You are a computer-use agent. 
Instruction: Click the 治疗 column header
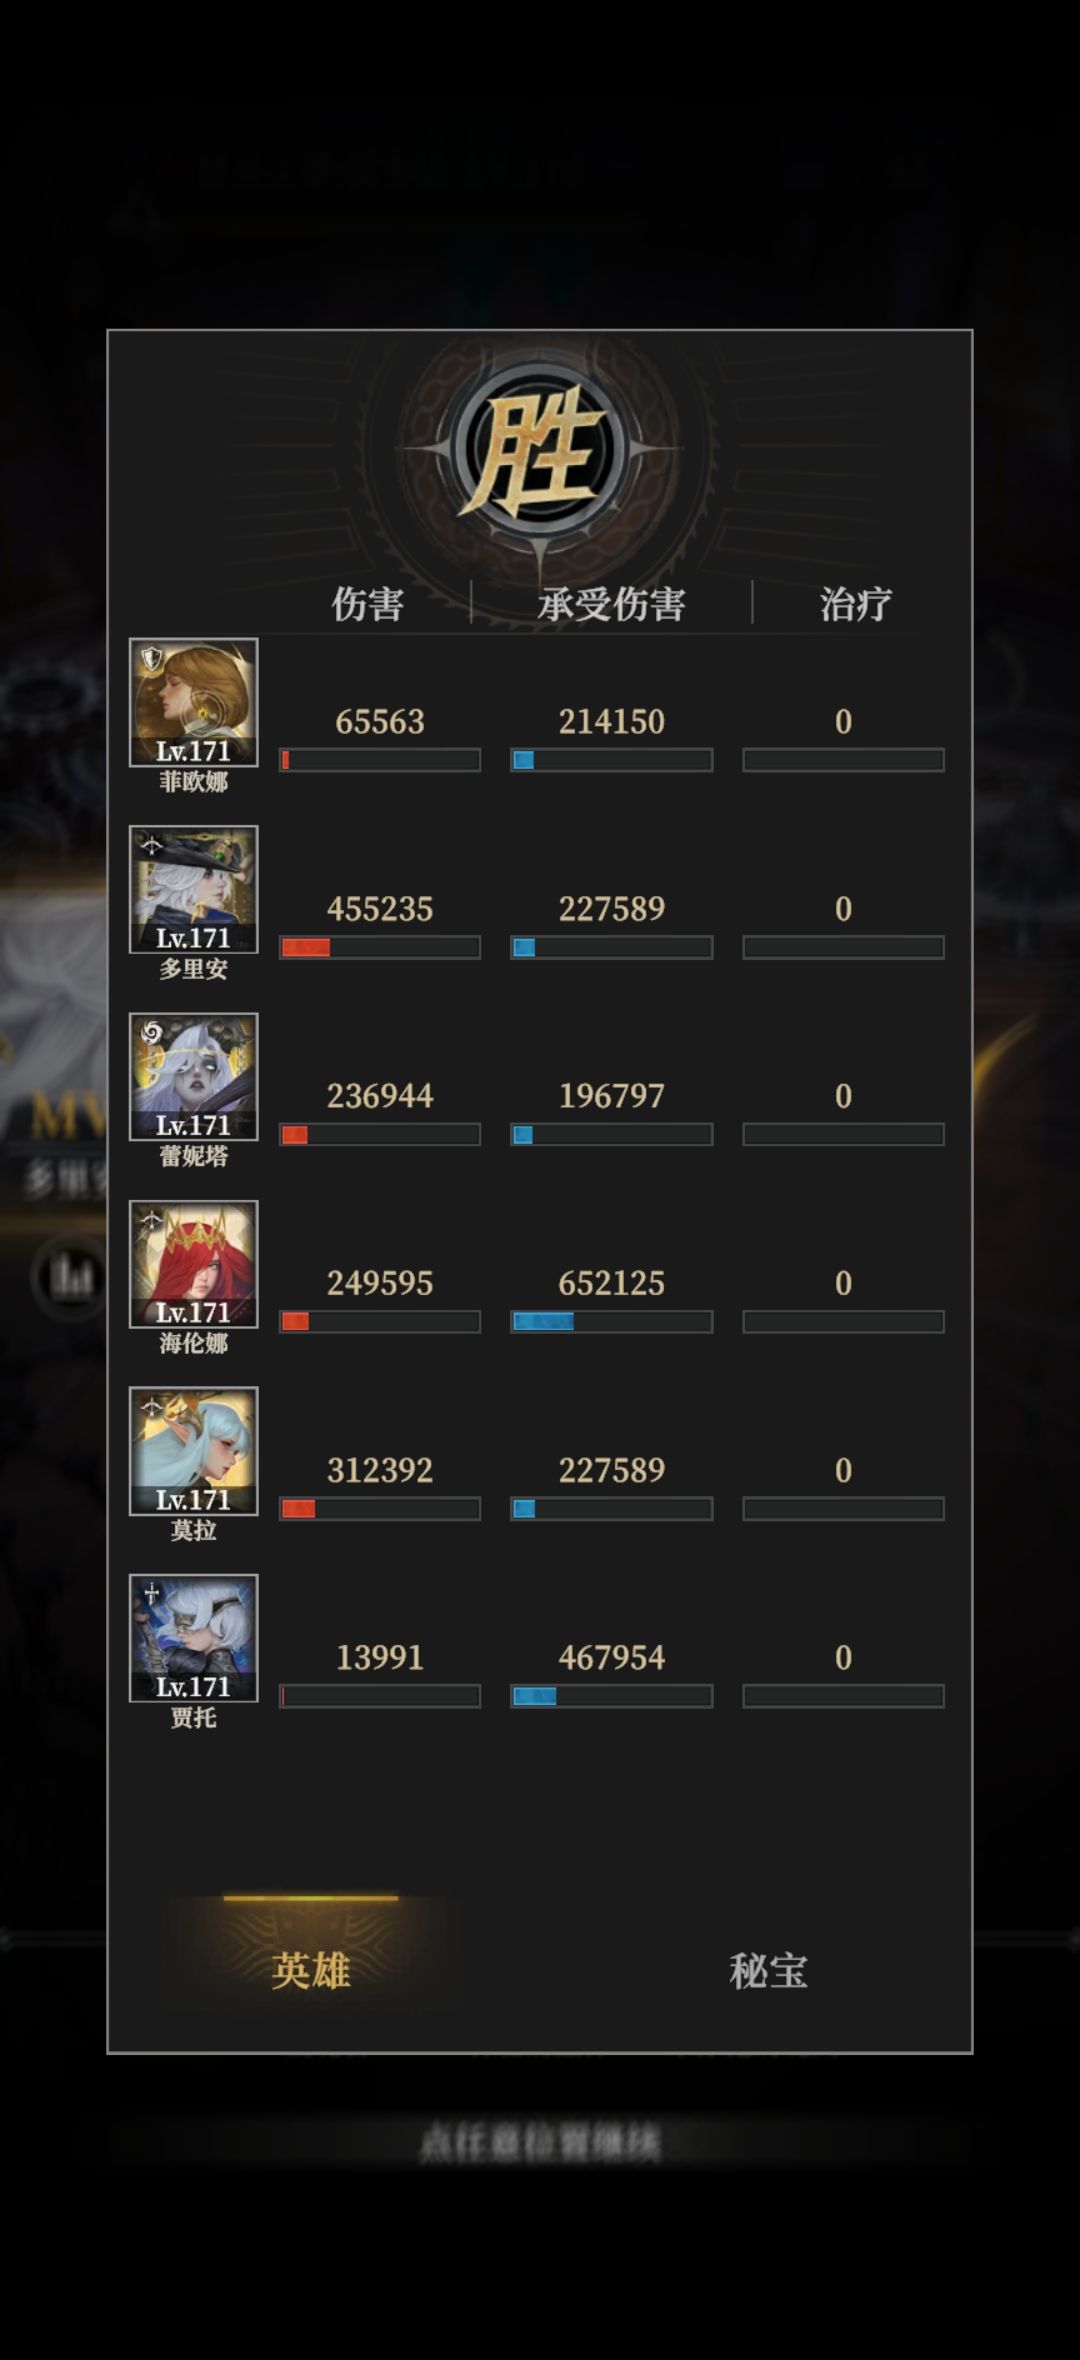click(855, 604)
